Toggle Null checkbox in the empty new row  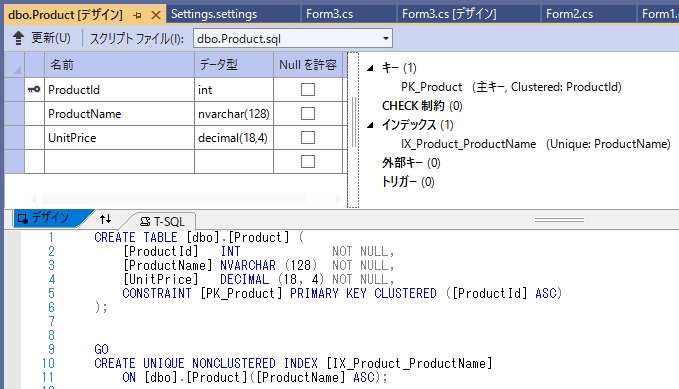tap(308, 162)
